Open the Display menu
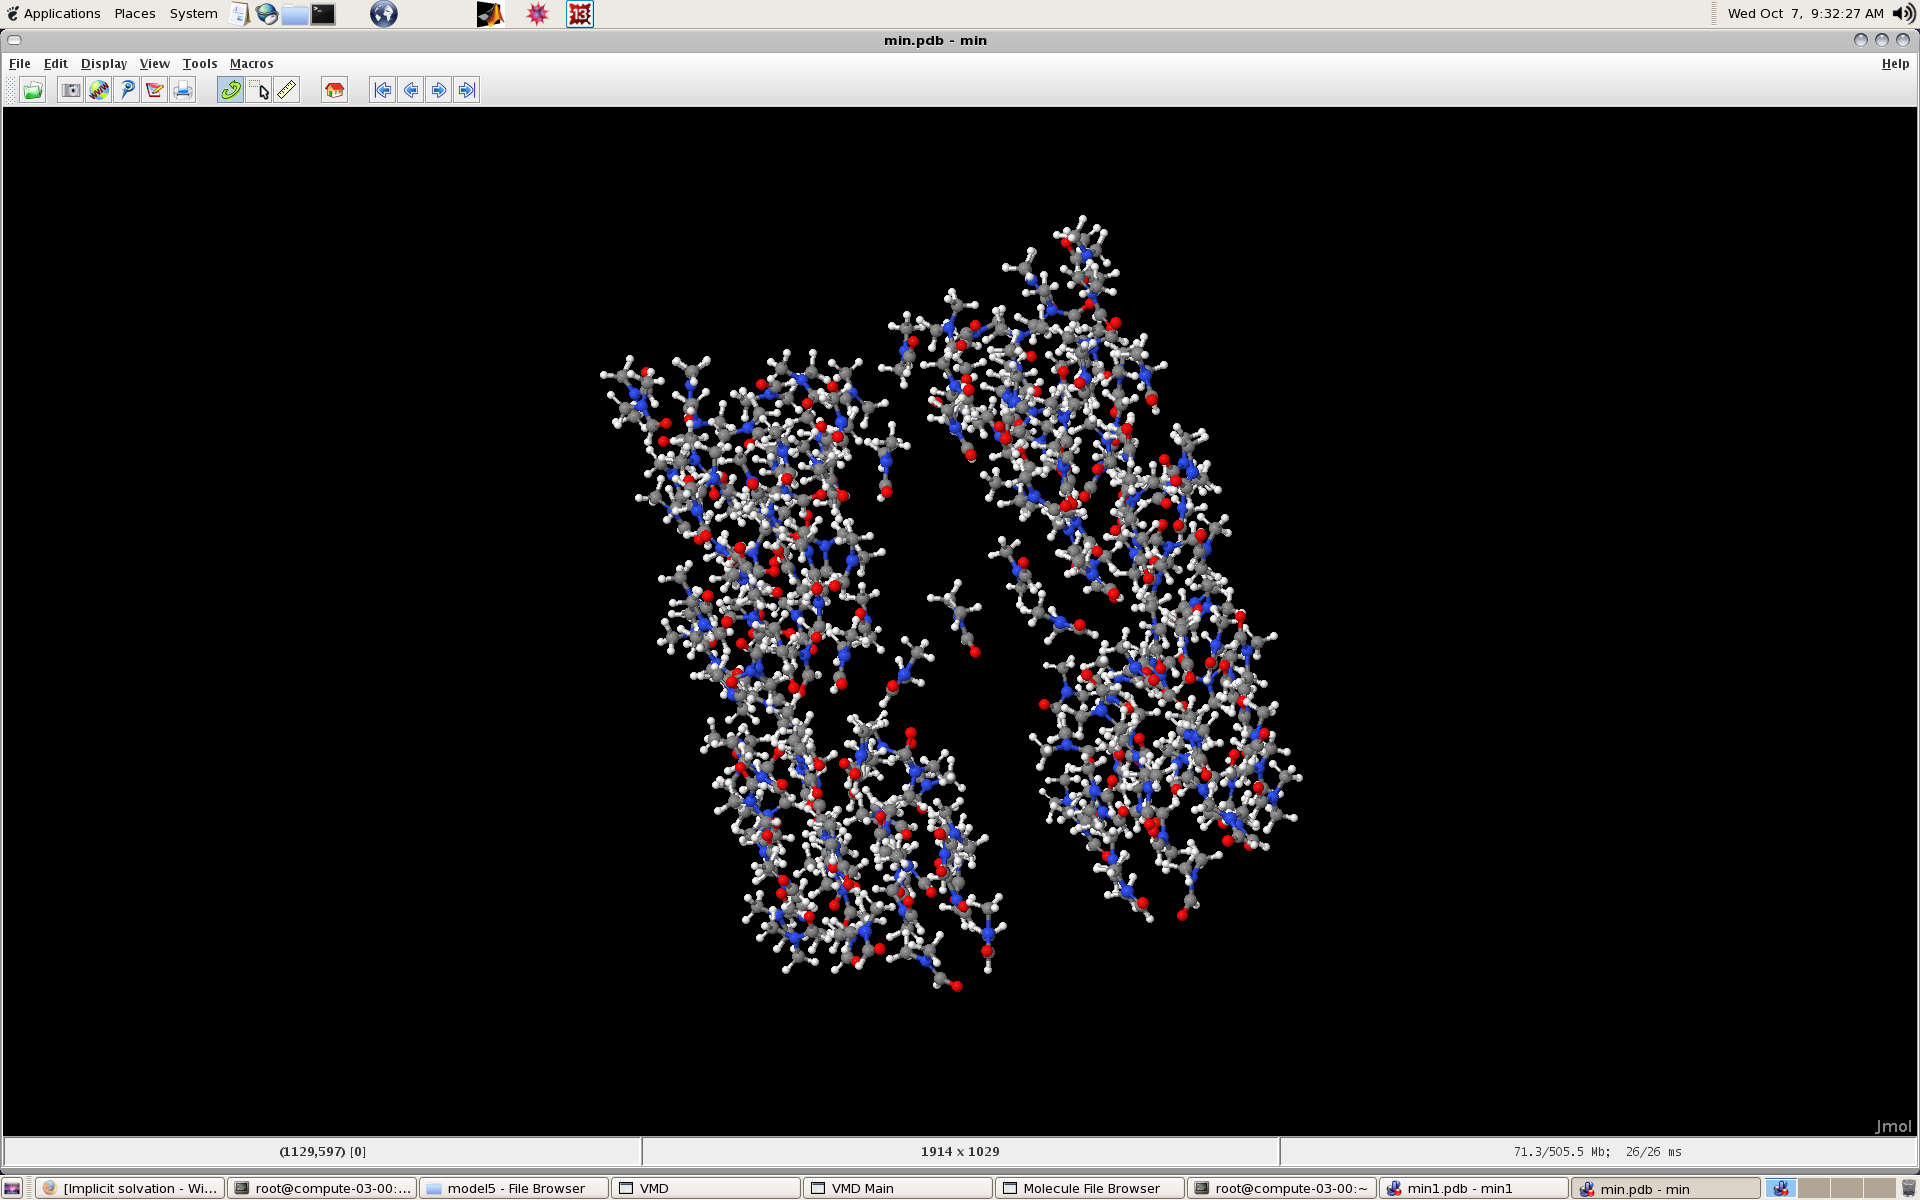Image resolution: width=1920 pixels, height=1200 pixels. coord(103,63)
